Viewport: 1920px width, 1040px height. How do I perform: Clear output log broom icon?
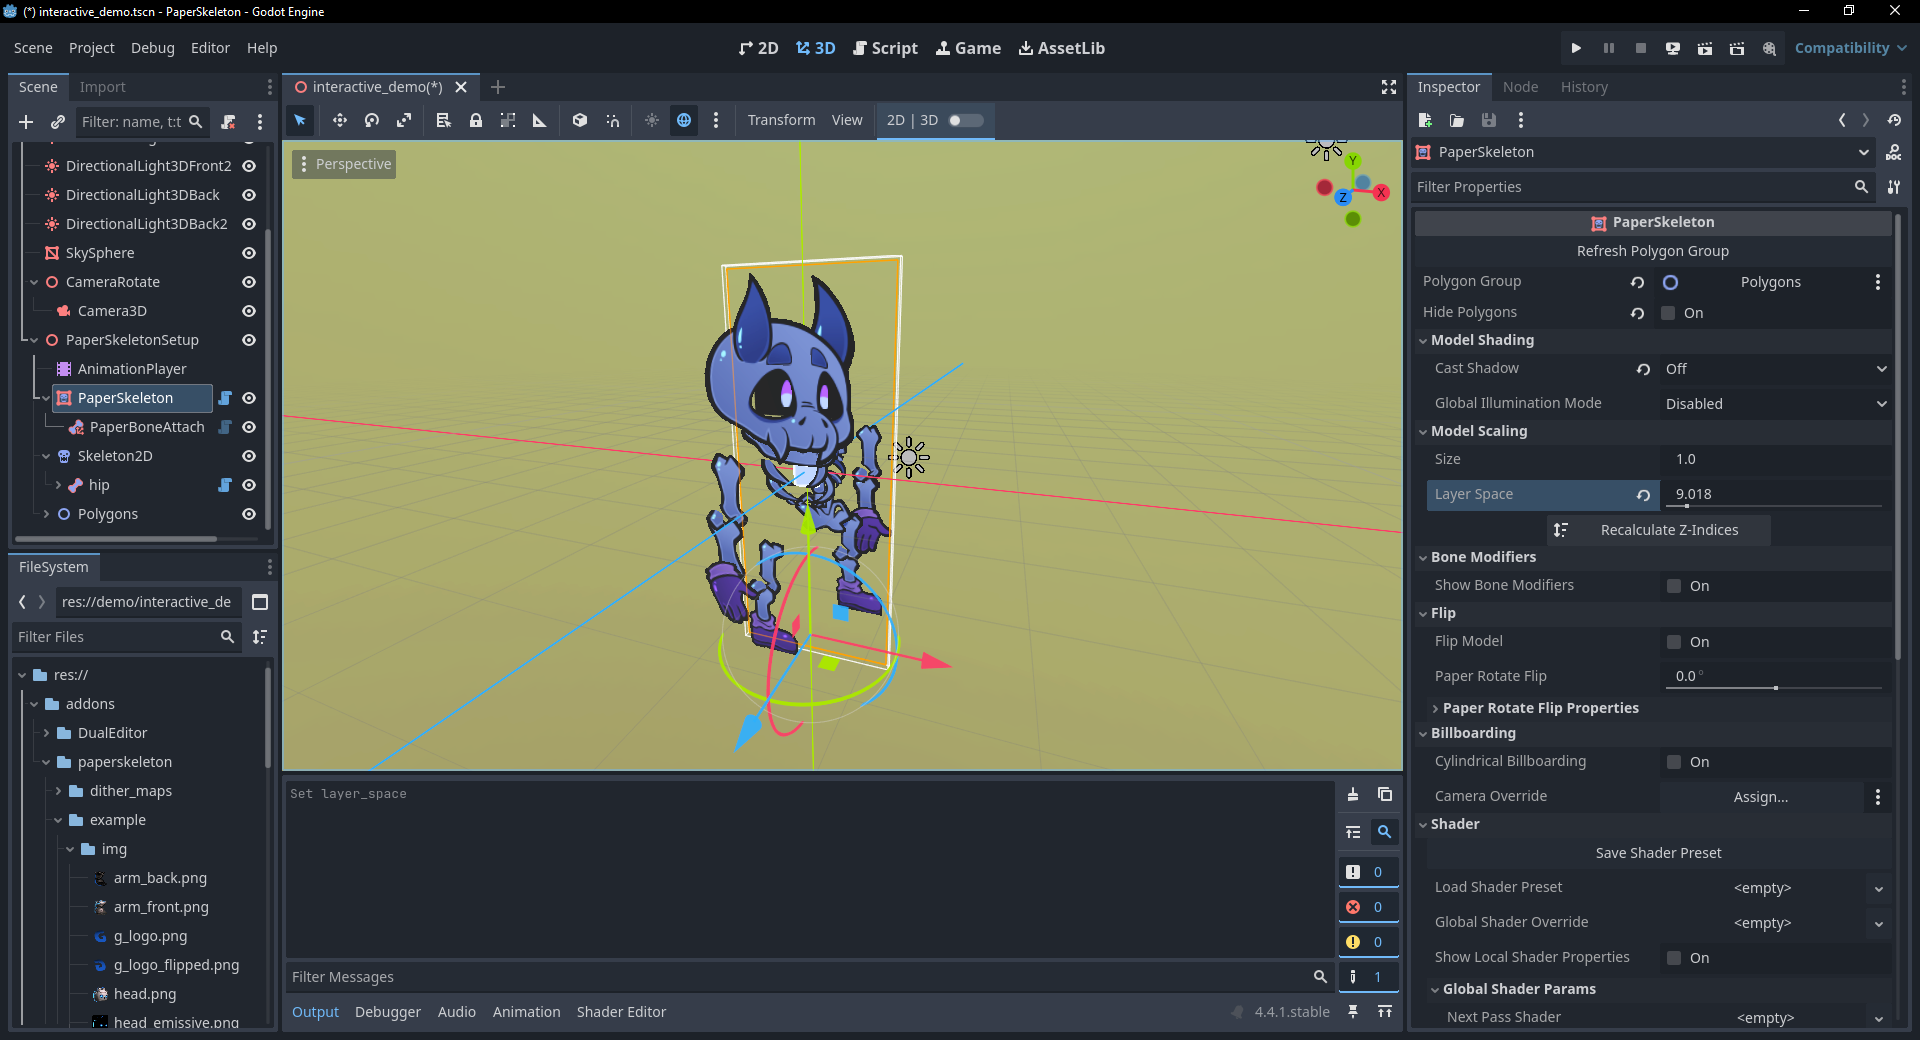click(x=1353, y=794)
